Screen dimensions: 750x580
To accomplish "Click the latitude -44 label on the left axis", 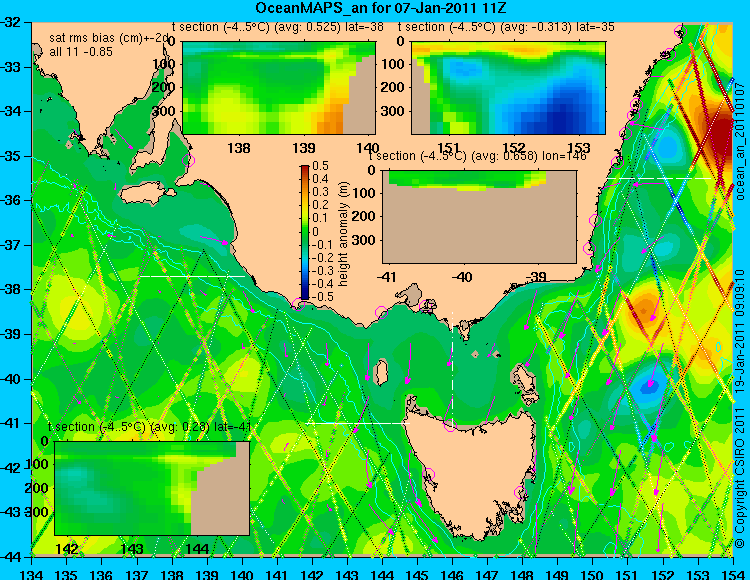I will tap(10, 557).
